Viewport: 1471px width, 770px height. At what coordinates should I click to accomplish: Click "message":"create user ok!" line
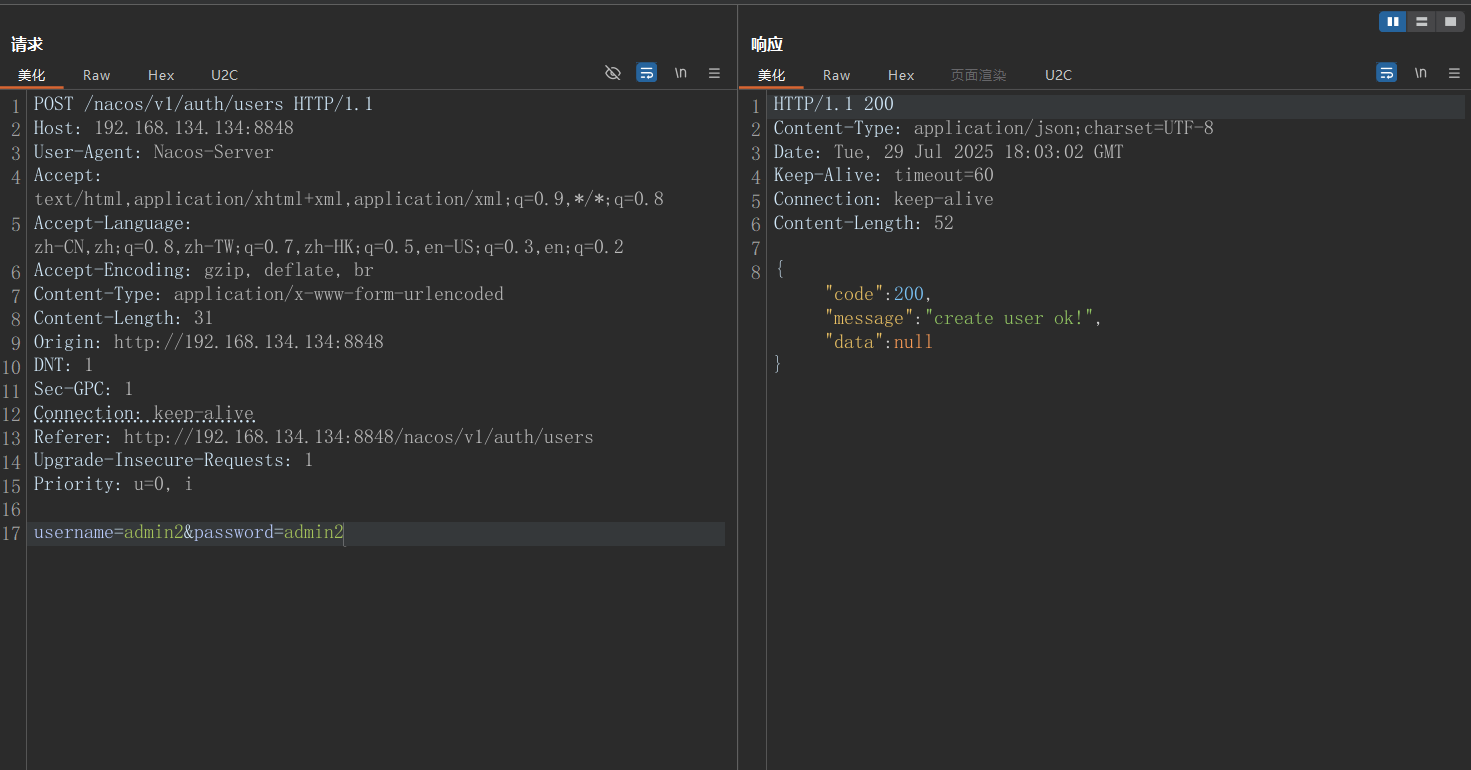pyautogui.click(x=963, y=318)
